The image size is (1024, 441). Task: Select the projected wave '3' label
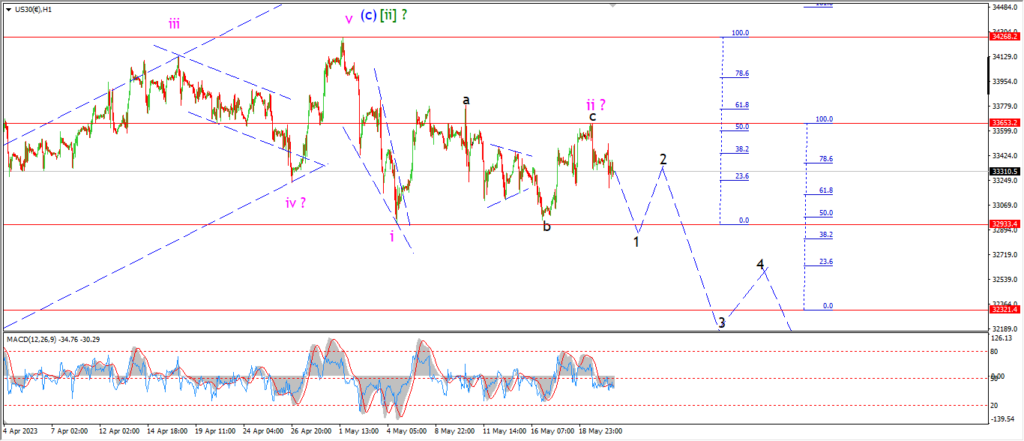(721, 323)
